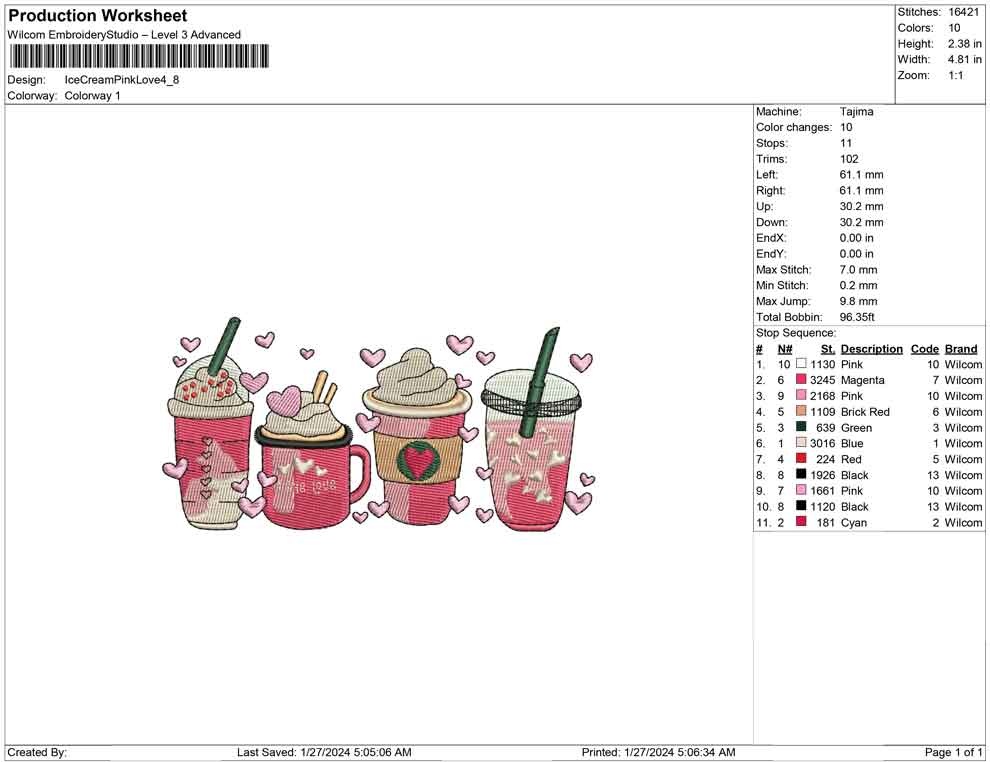Click the Green 639 color swatch
This screenshot has width=990, height=762.
coord(801,427)
